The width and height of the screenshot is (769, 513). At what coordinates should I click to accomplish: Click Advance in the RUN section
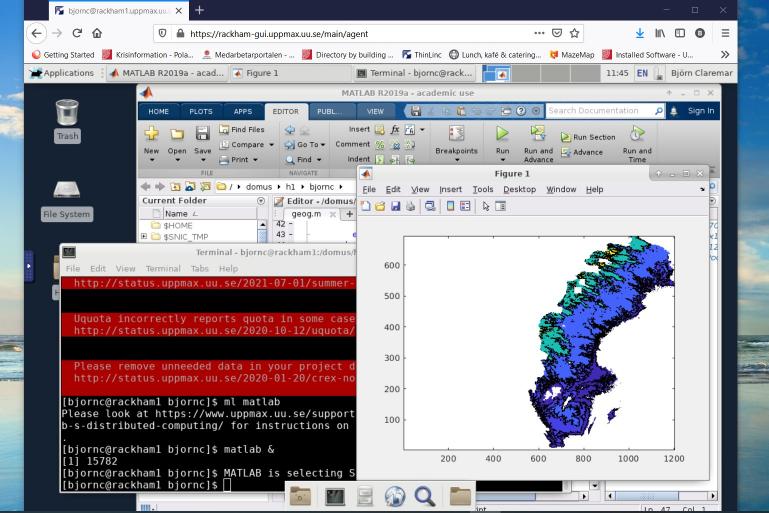[x=582, y=153]
